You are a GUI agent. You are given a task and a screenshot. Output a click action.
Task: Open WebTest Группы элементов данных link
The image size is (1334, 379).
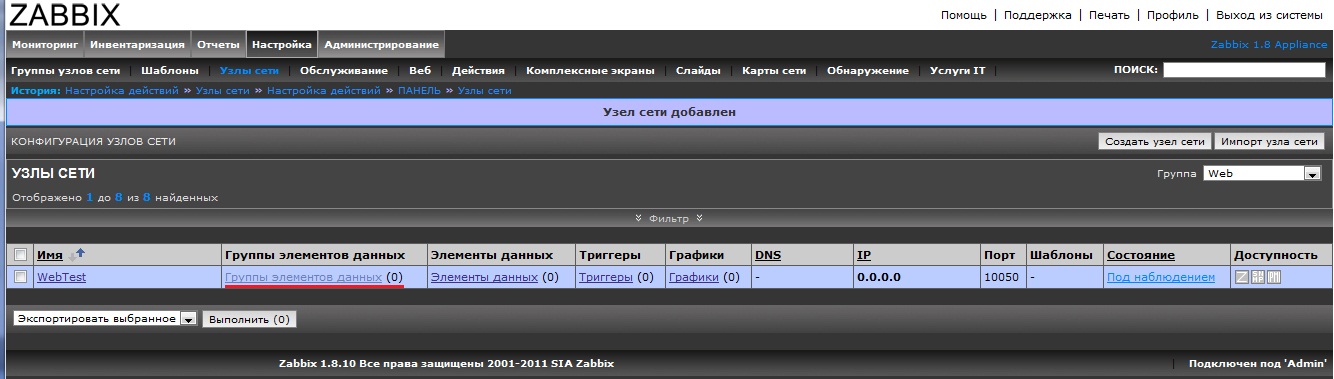coord(304,277)
